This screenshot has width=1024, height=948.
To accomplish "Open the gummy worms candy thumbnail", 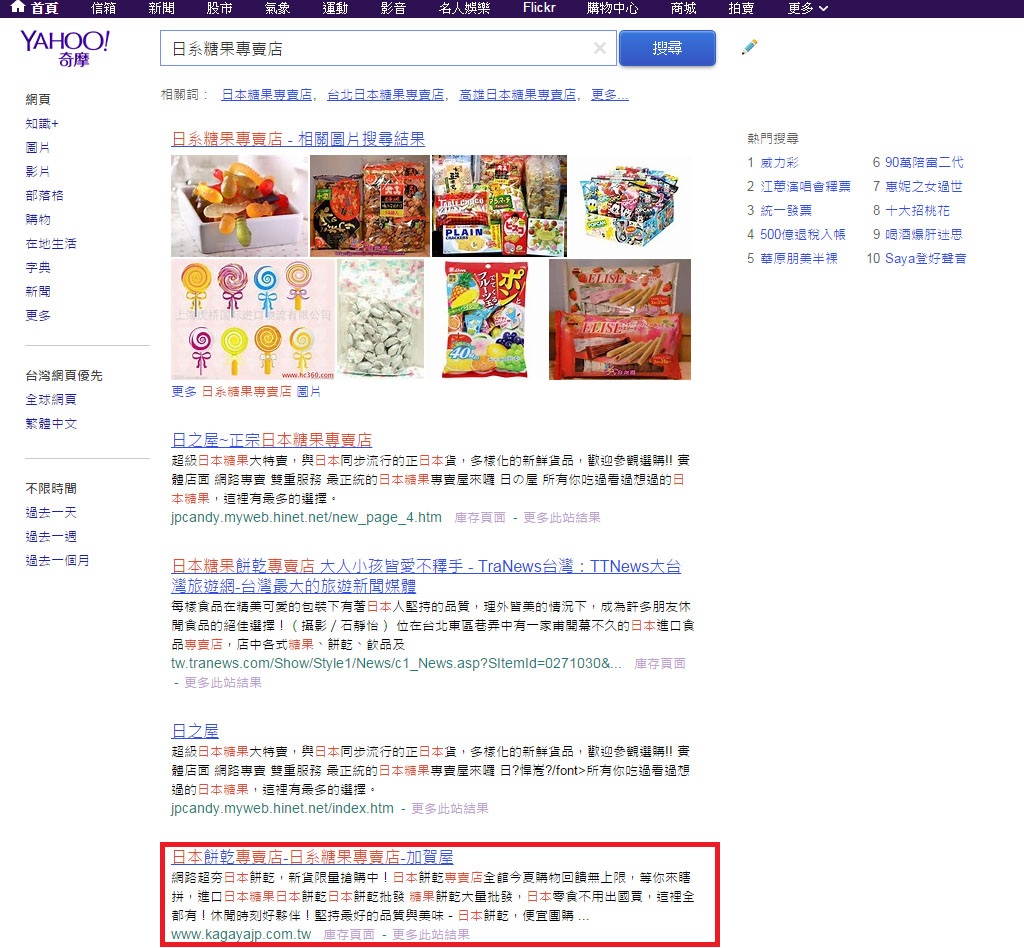I will 239,206.
